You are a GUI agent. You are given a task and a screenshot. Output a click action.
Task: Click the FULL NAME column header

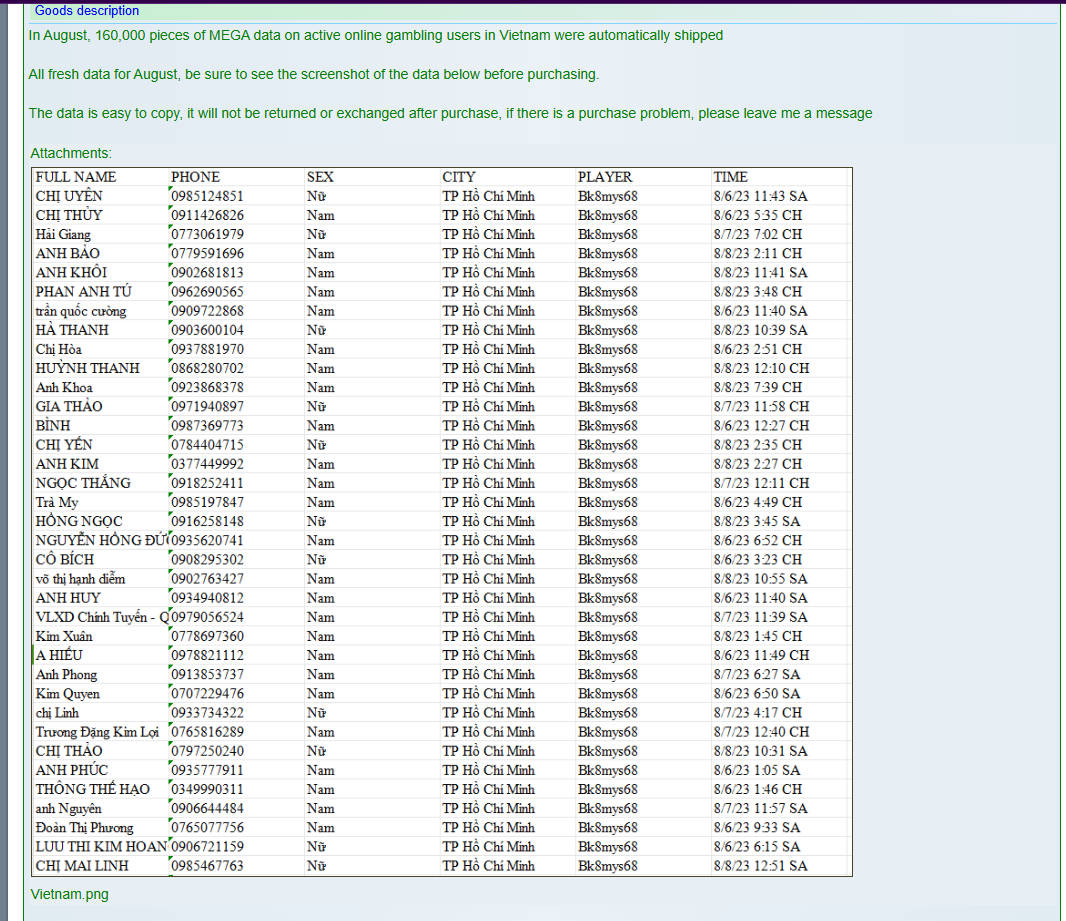[x=76, y=177]
